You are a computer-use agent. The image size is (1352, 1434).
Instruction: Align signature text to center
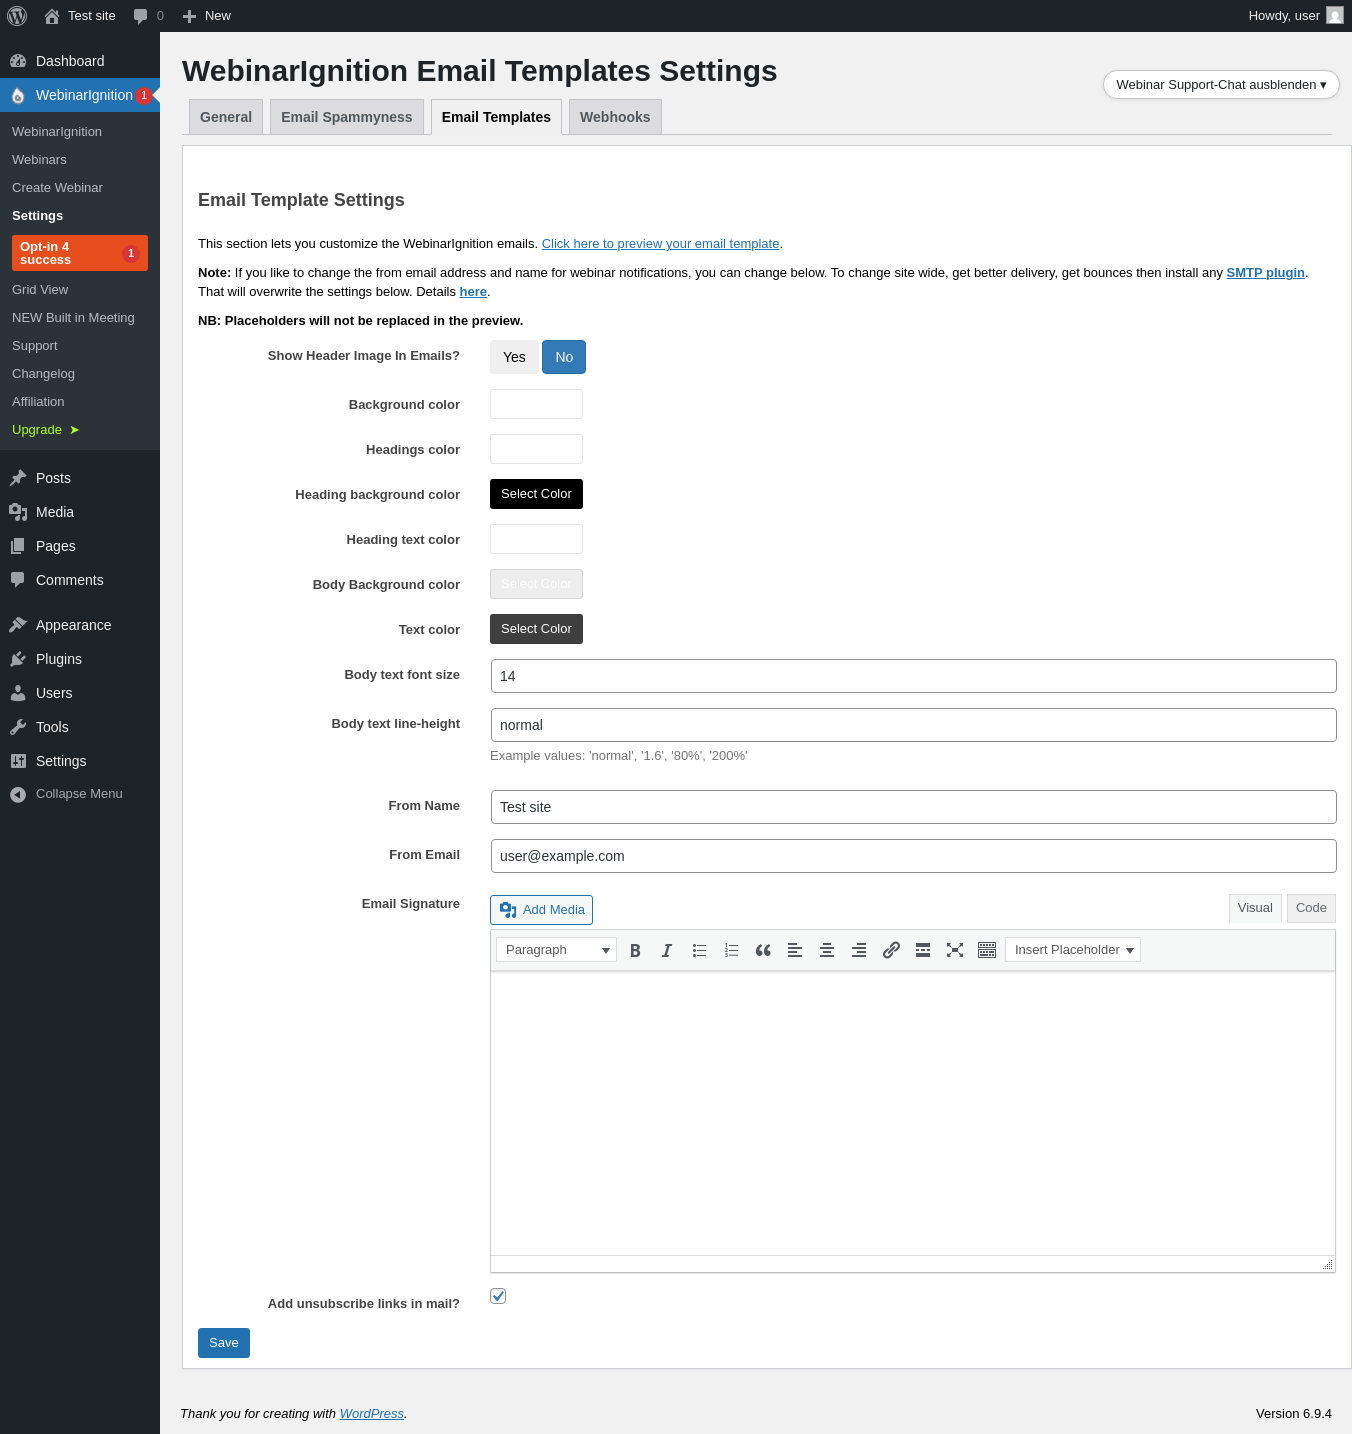tap(827, 950)
